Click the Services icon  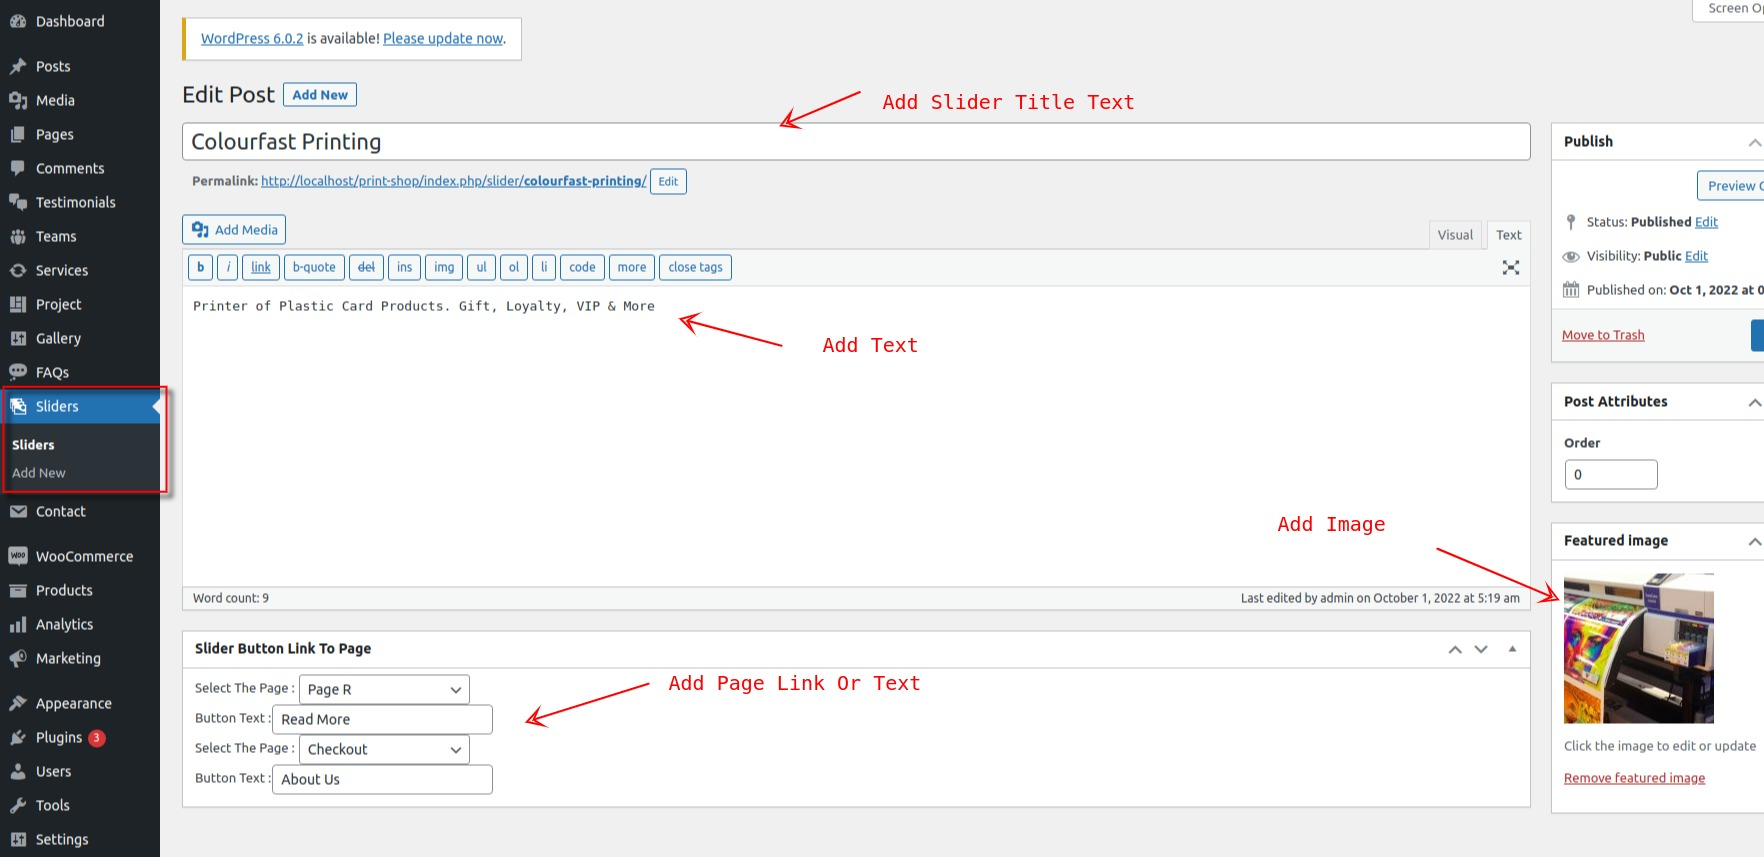(x=18, y=270)
